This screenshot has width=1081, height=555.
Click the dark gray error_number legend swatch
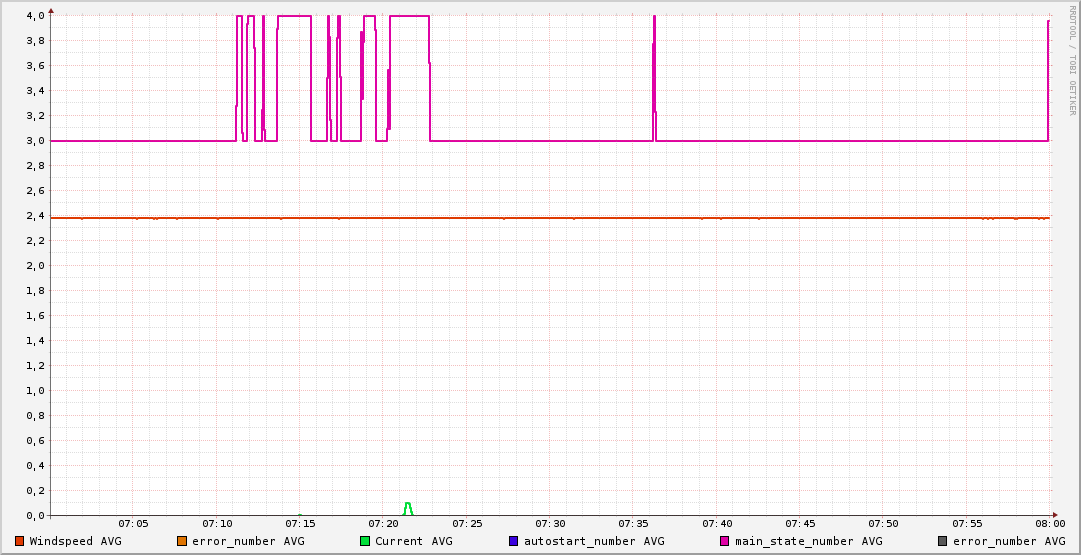[942, 541]
